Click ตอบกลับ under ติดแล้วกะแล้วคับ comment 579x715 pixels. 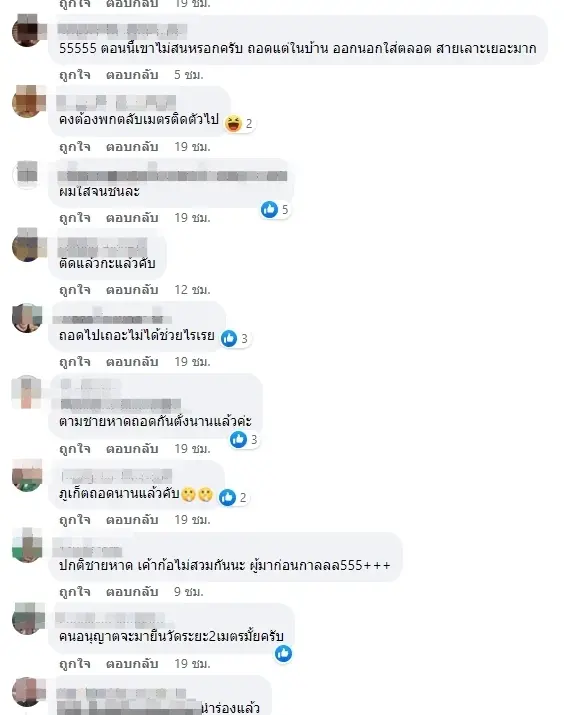point(132,290)
